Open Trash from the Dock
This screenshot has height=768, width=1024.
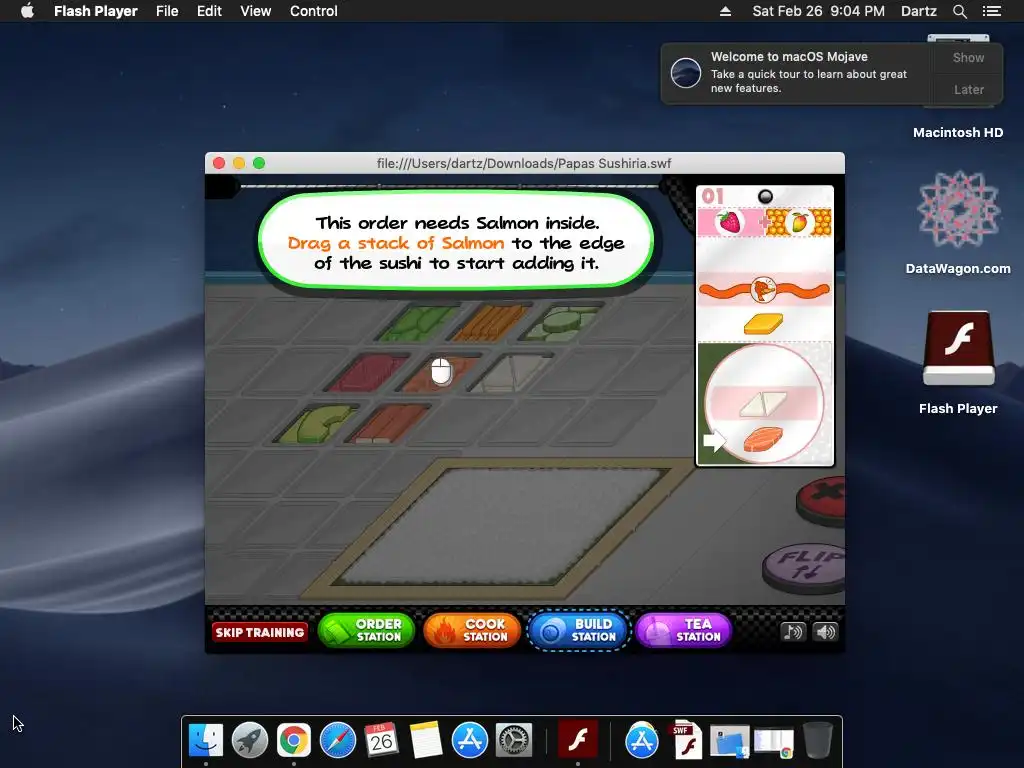point(818,741)
